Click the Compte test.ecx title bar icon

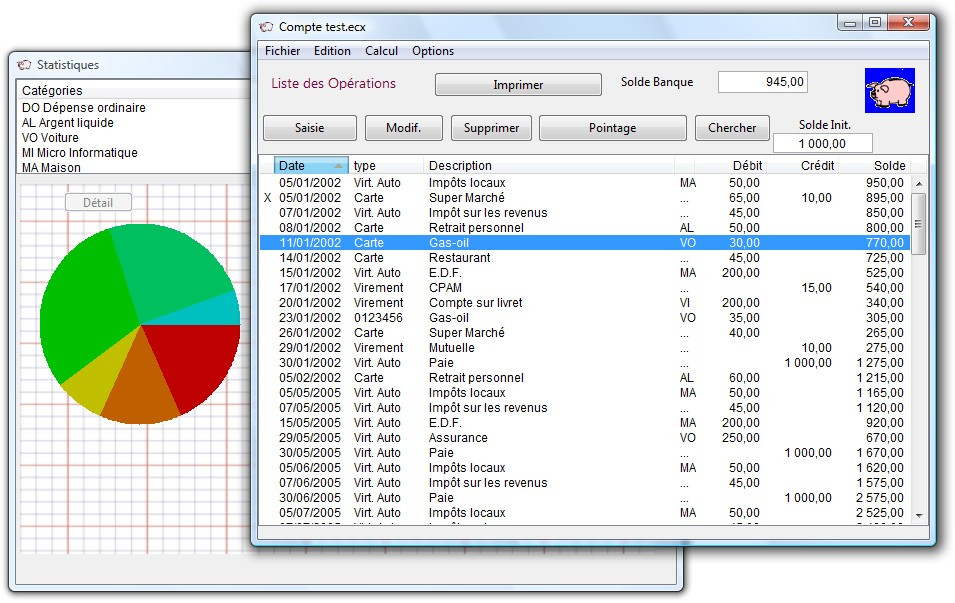pos(266,27)
